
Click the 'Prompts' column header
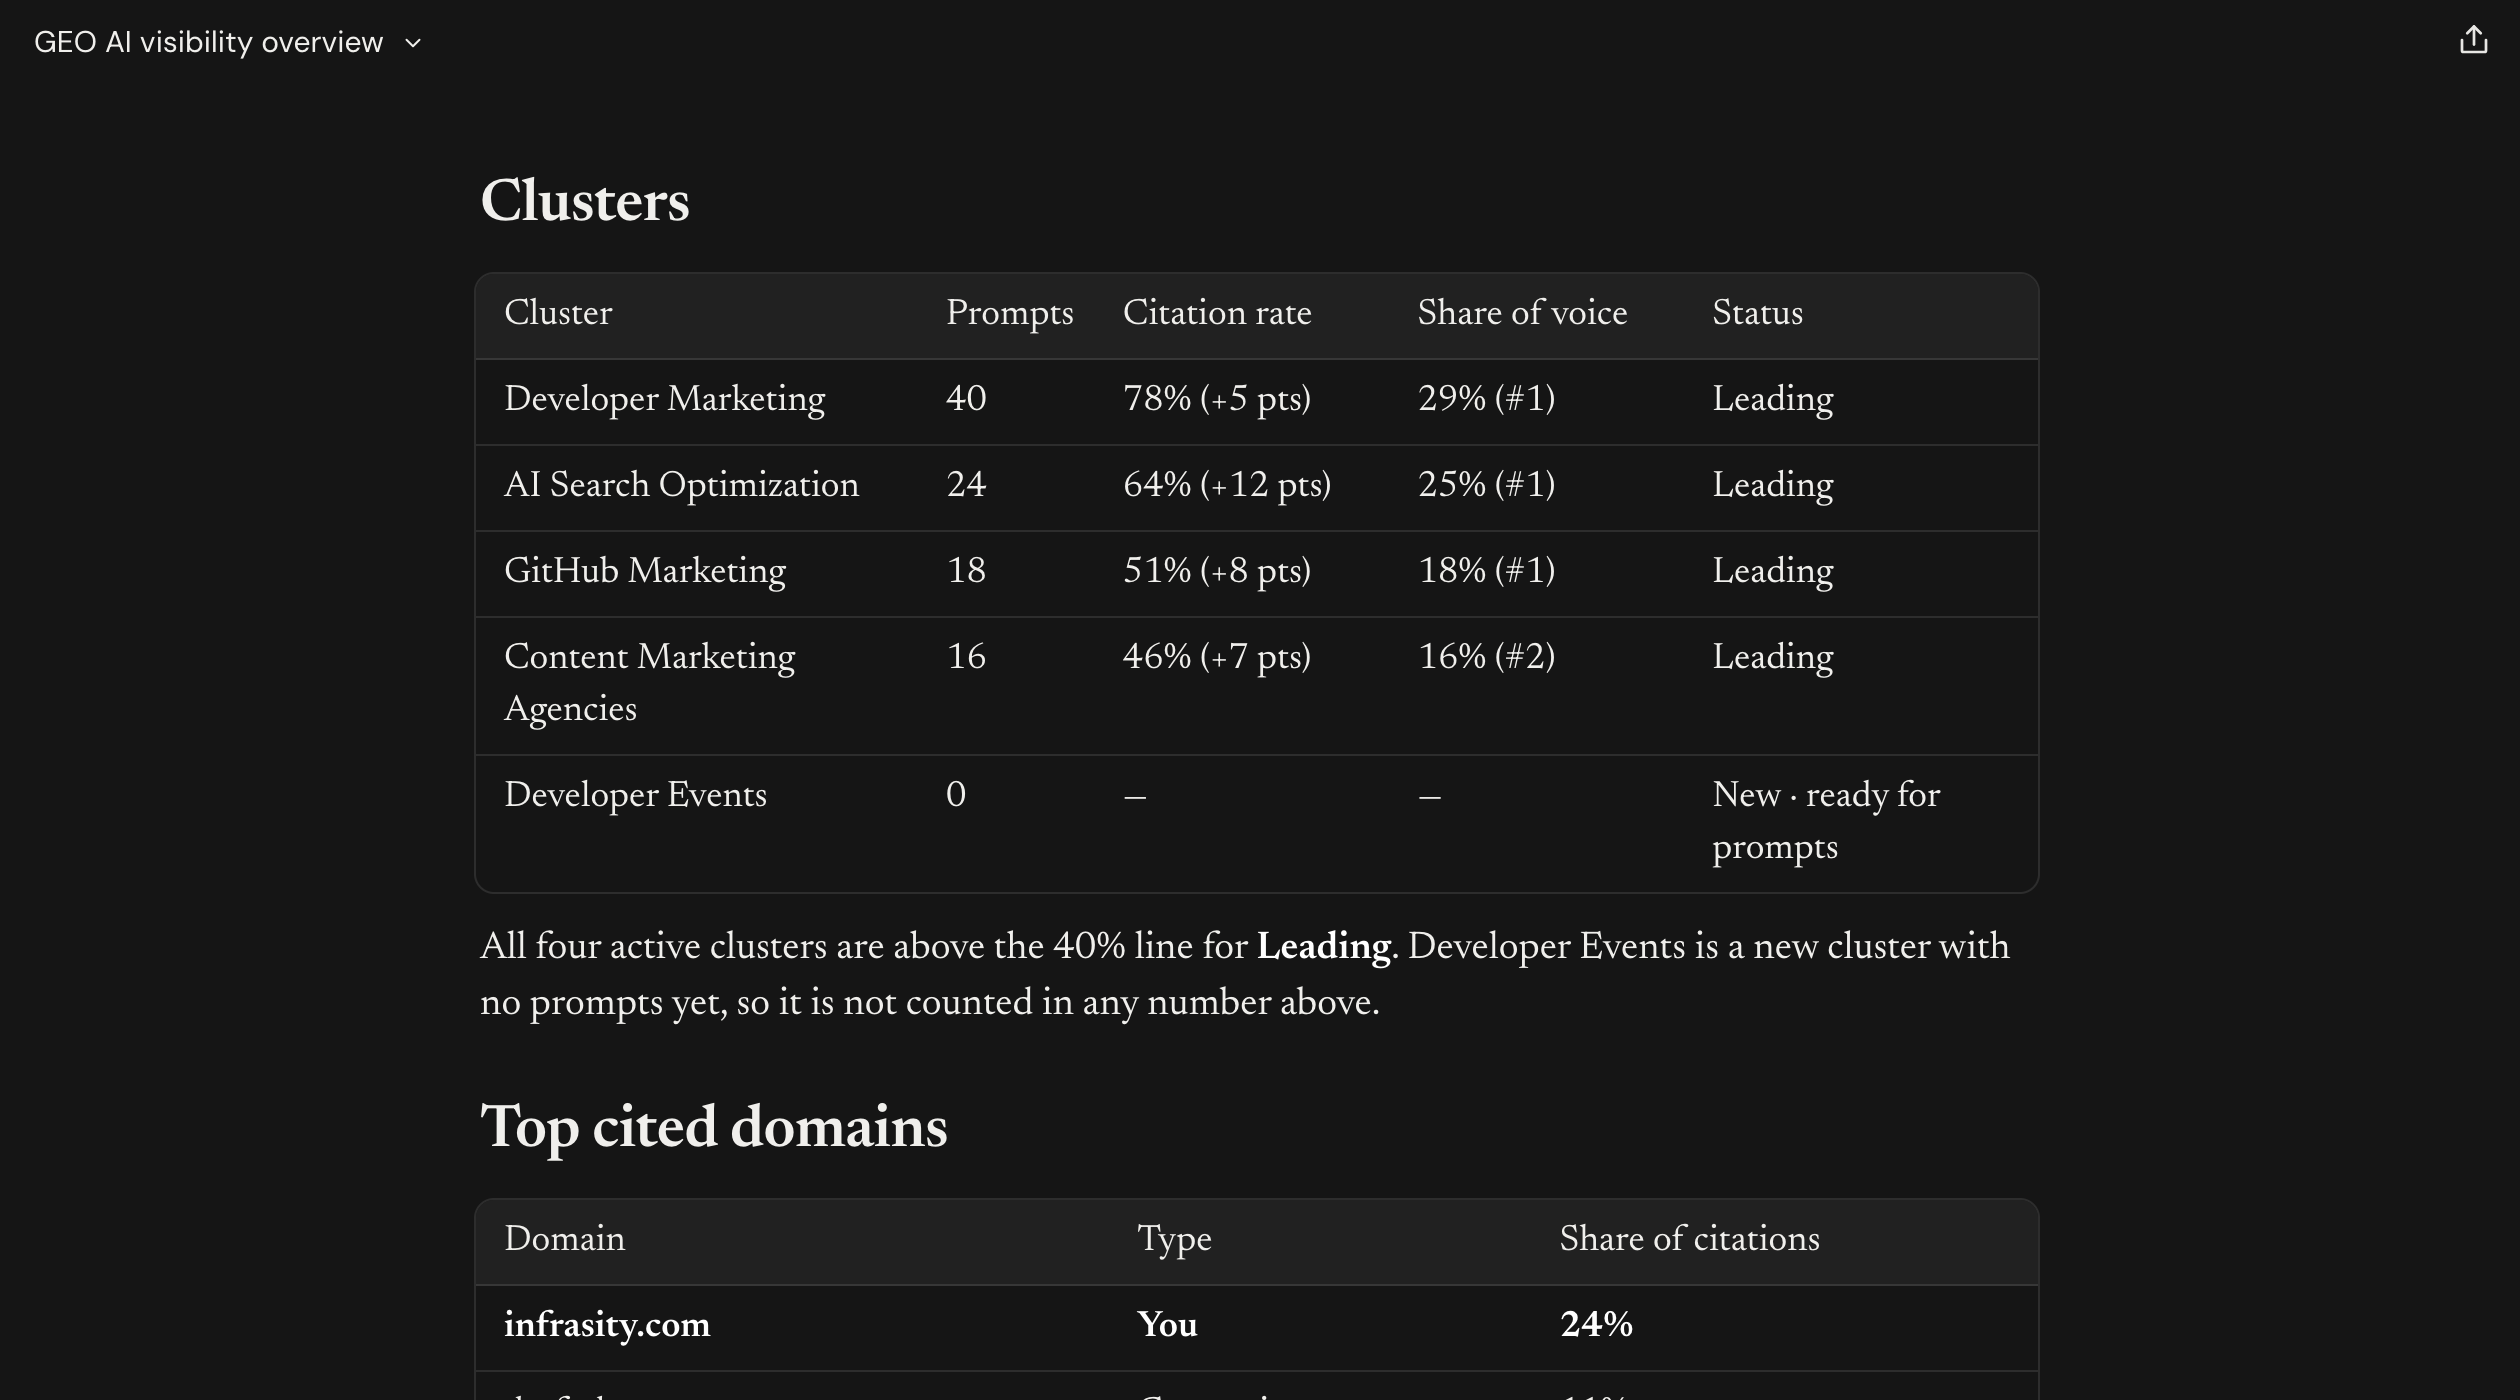tap(1009, 314)
